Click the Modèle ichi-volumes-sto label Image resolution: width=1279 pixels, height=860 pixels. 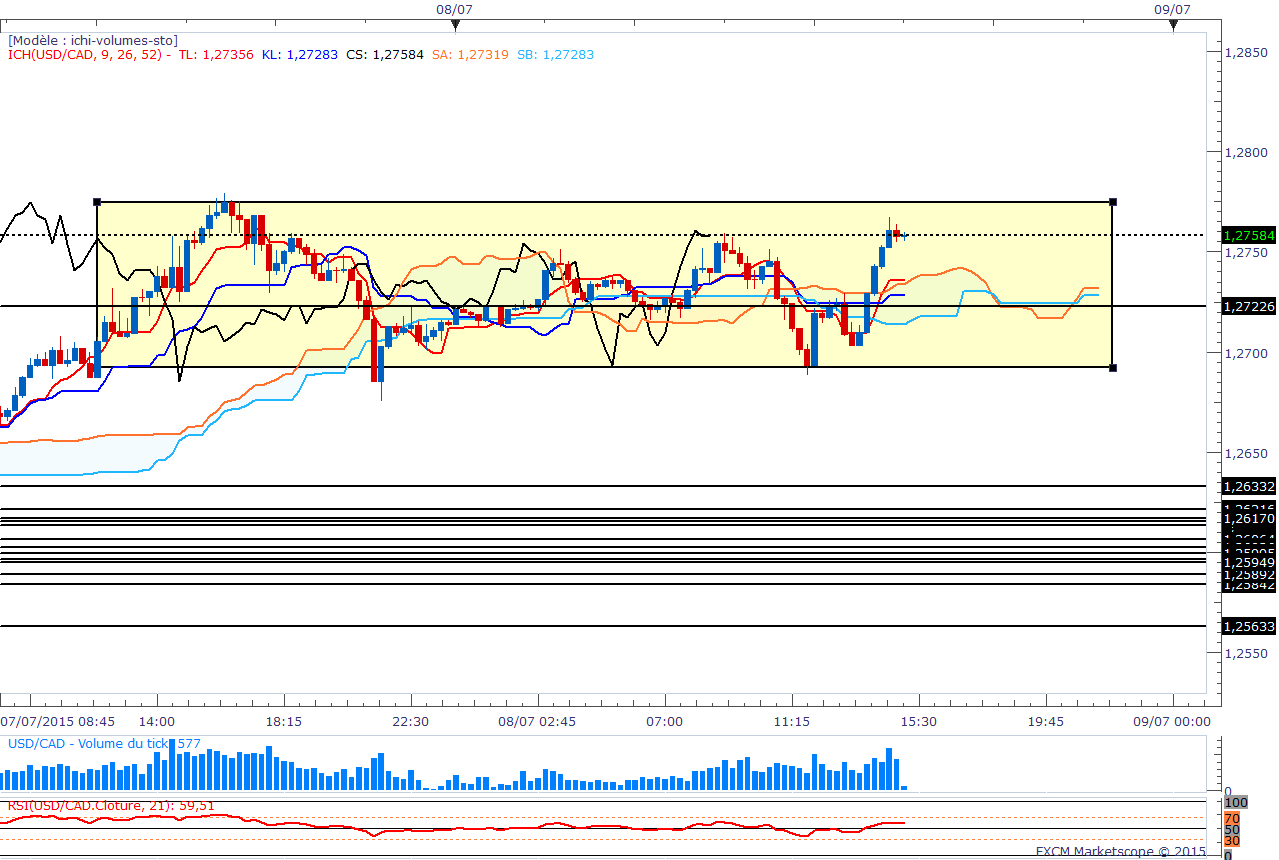coord(93,40)
